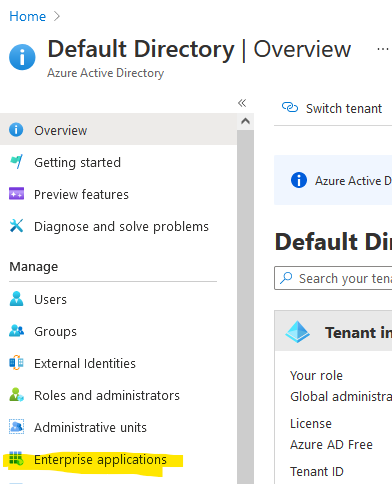Click the Azure Active Directory subtitle
392x484 pixels.
[105, 73]
